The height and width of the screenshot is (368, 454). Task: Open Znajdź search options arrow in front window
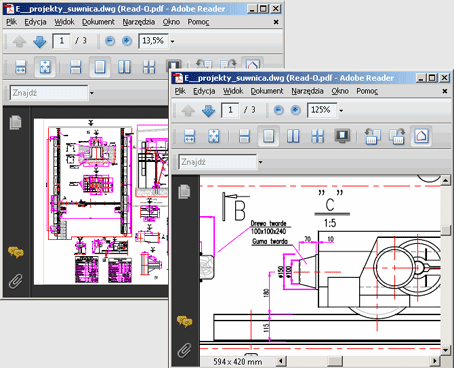tap(261, 162)
